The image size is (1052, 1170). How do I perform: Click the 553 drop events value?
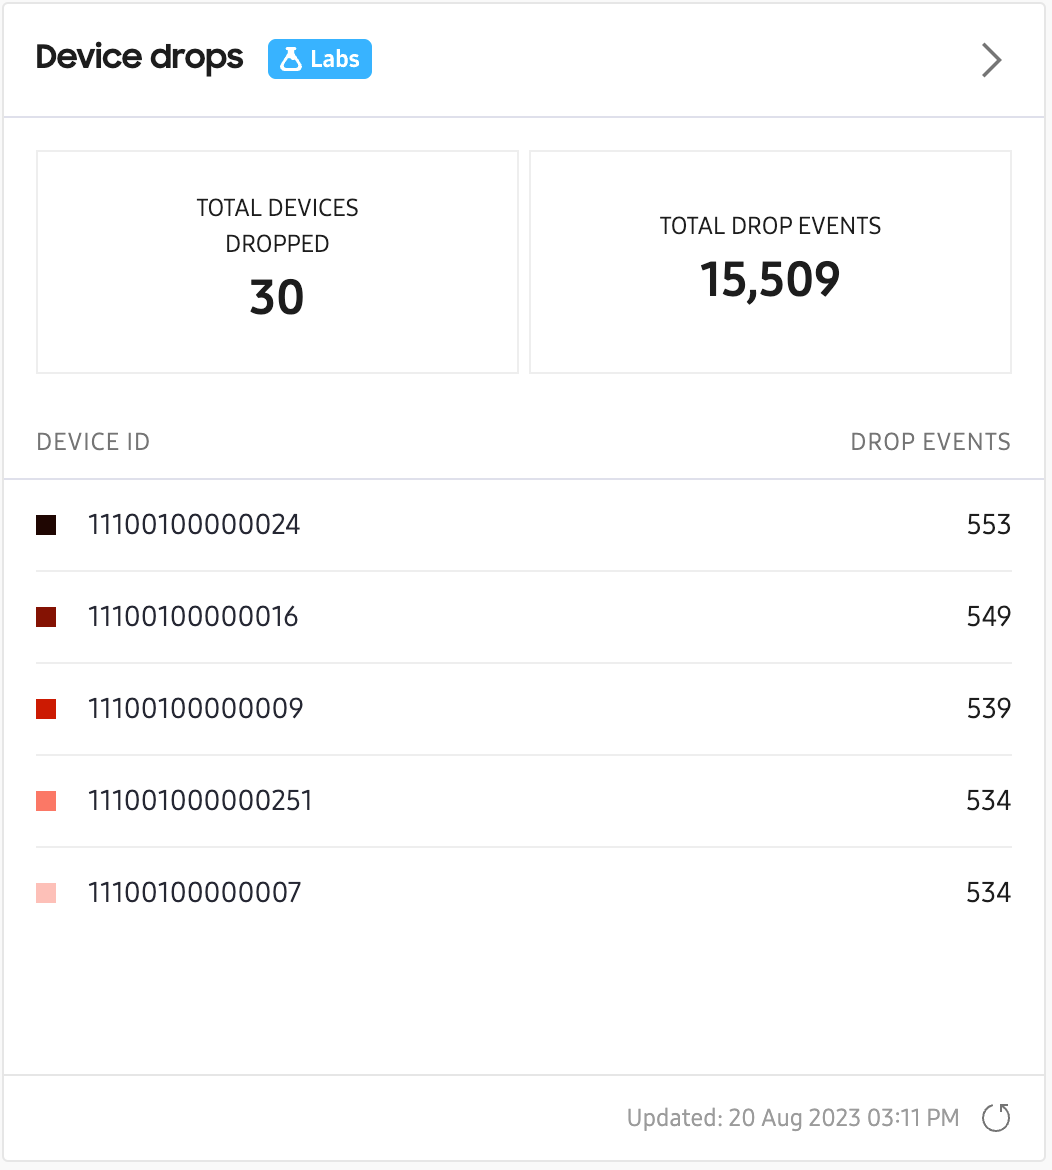pos(989,525)
